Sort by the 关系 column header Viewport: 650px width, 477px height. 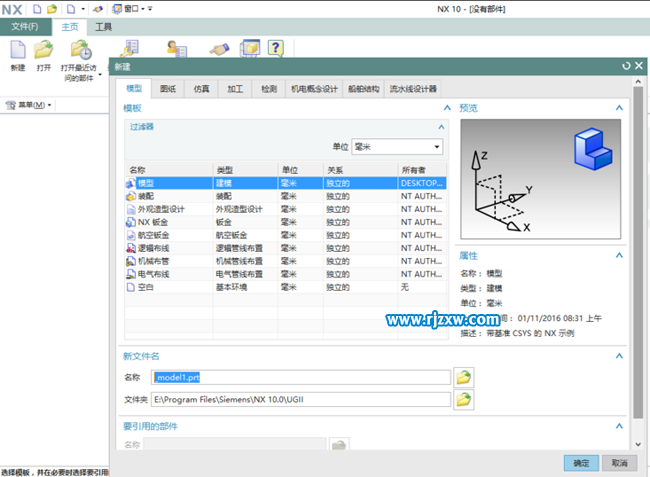361,170
